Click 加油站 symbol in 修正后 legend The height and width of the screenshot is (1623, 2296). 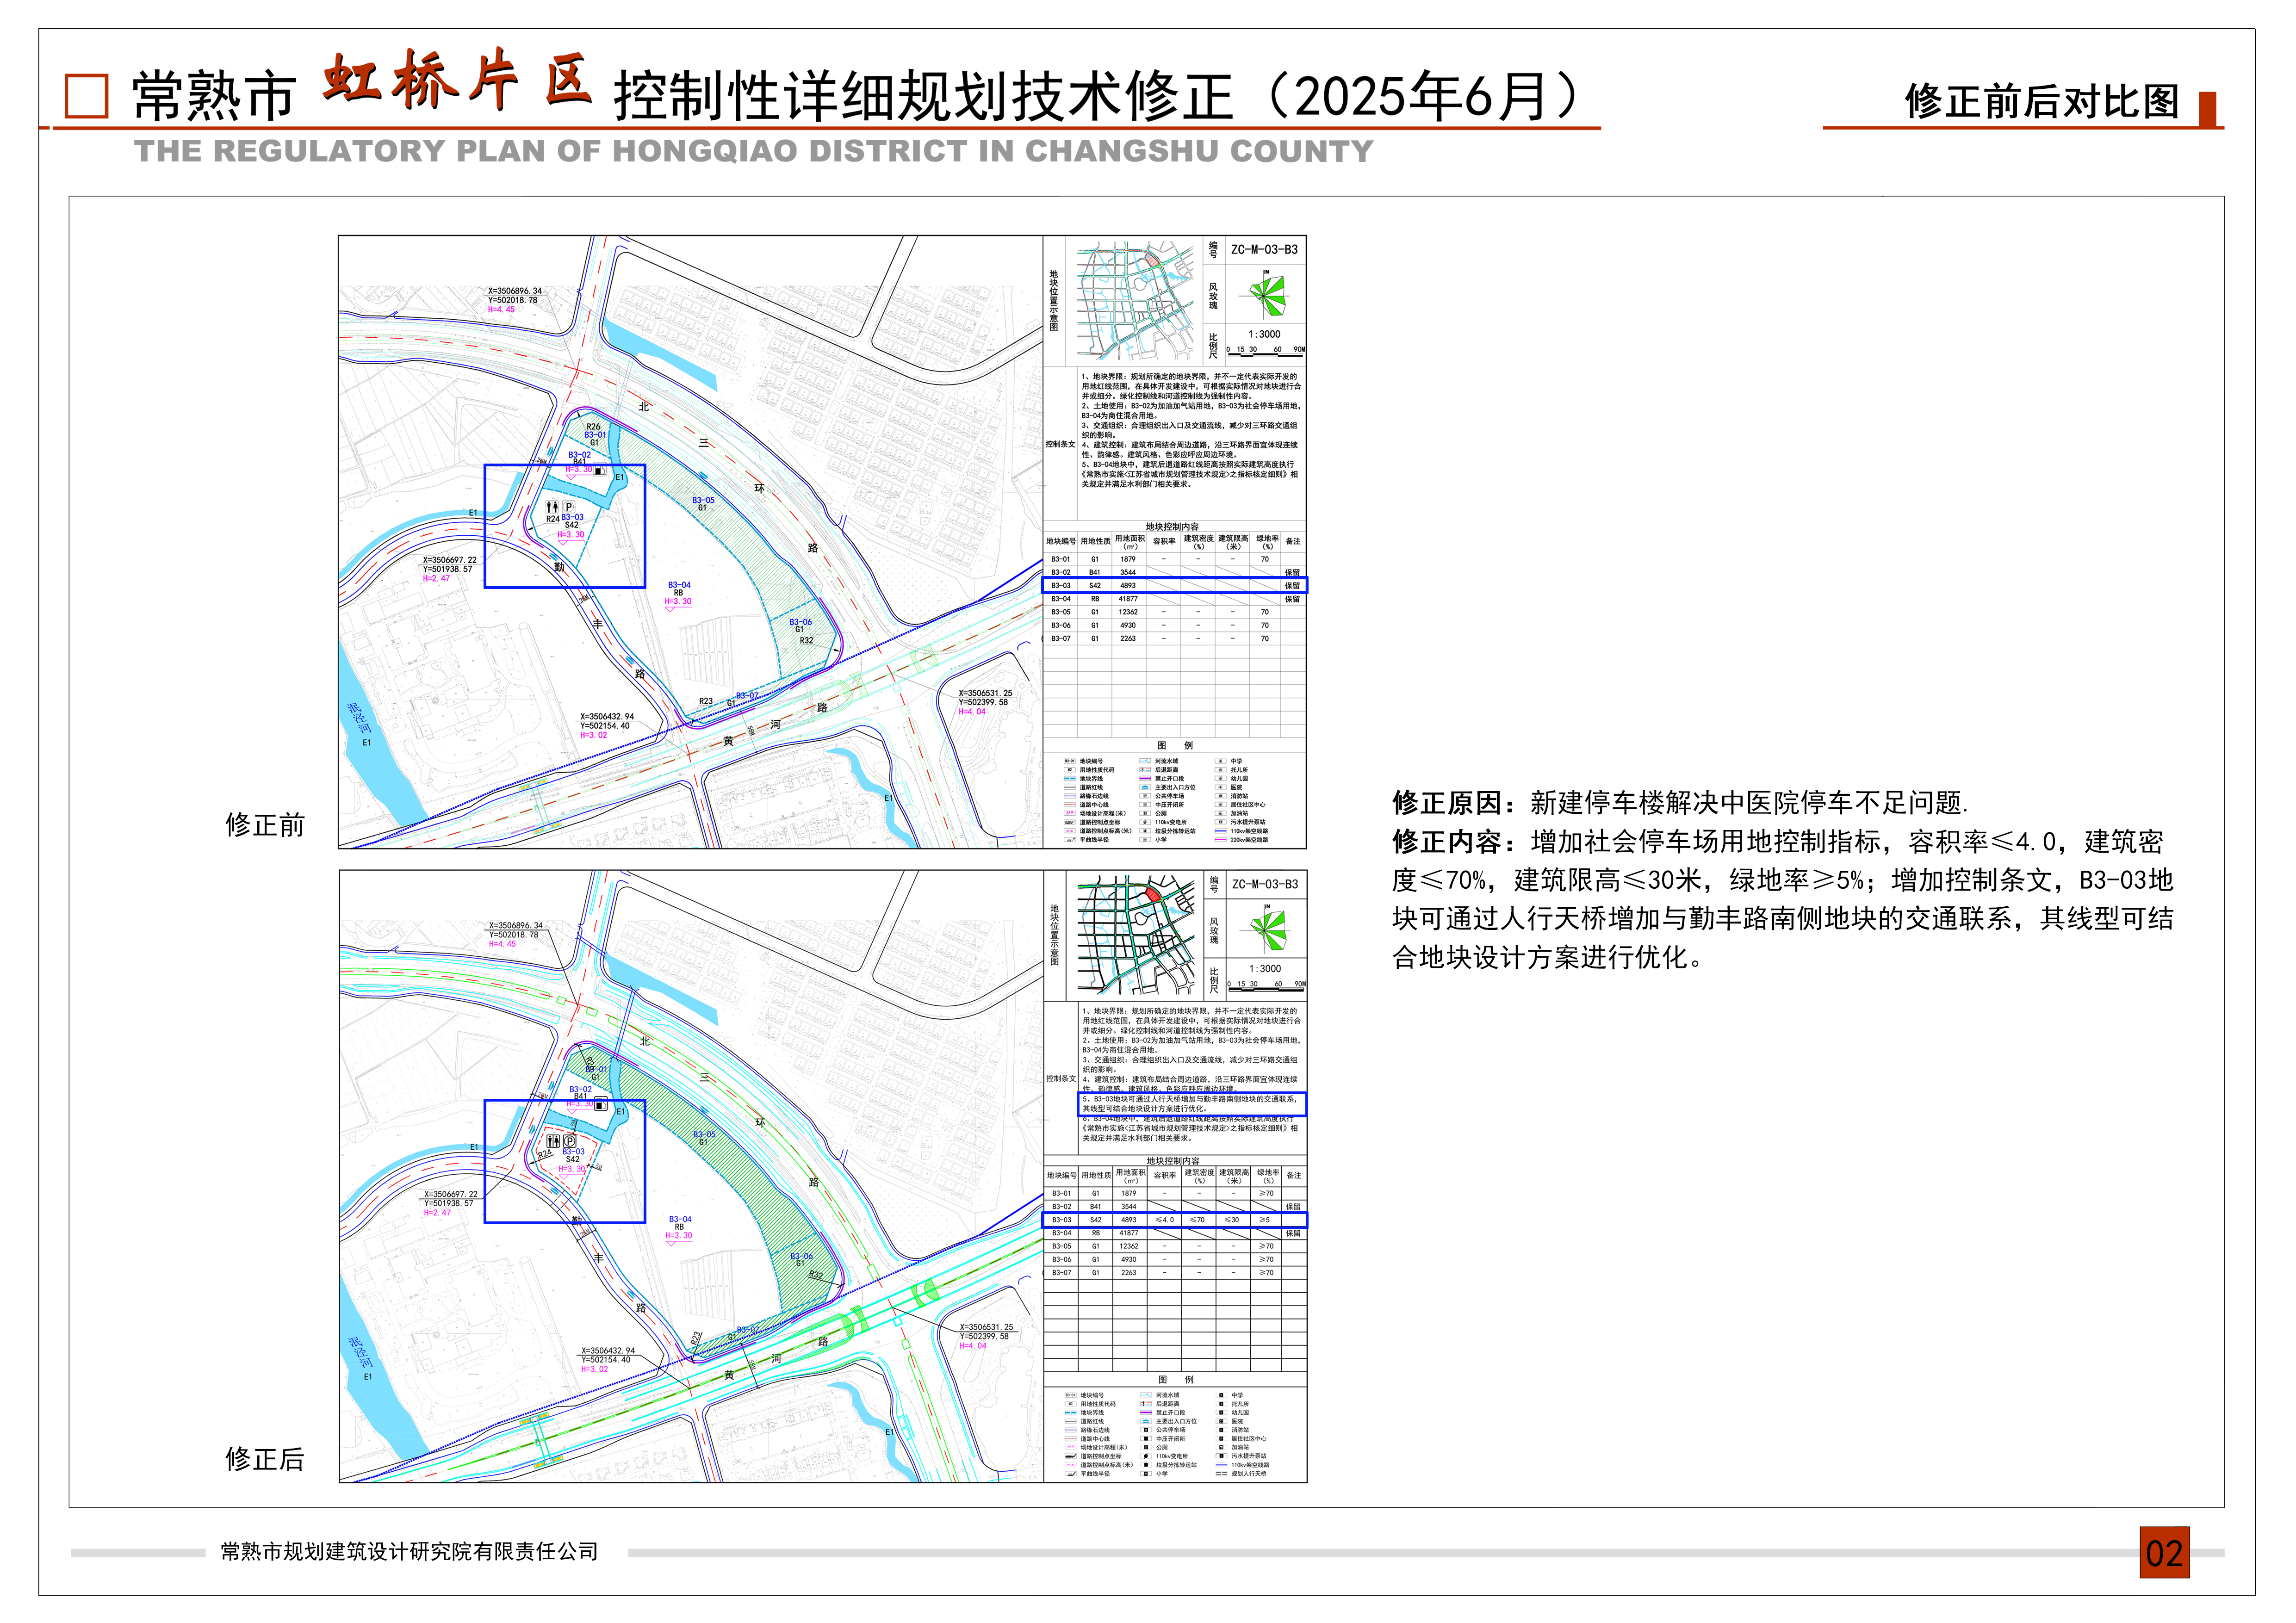pos(1222,1447)
